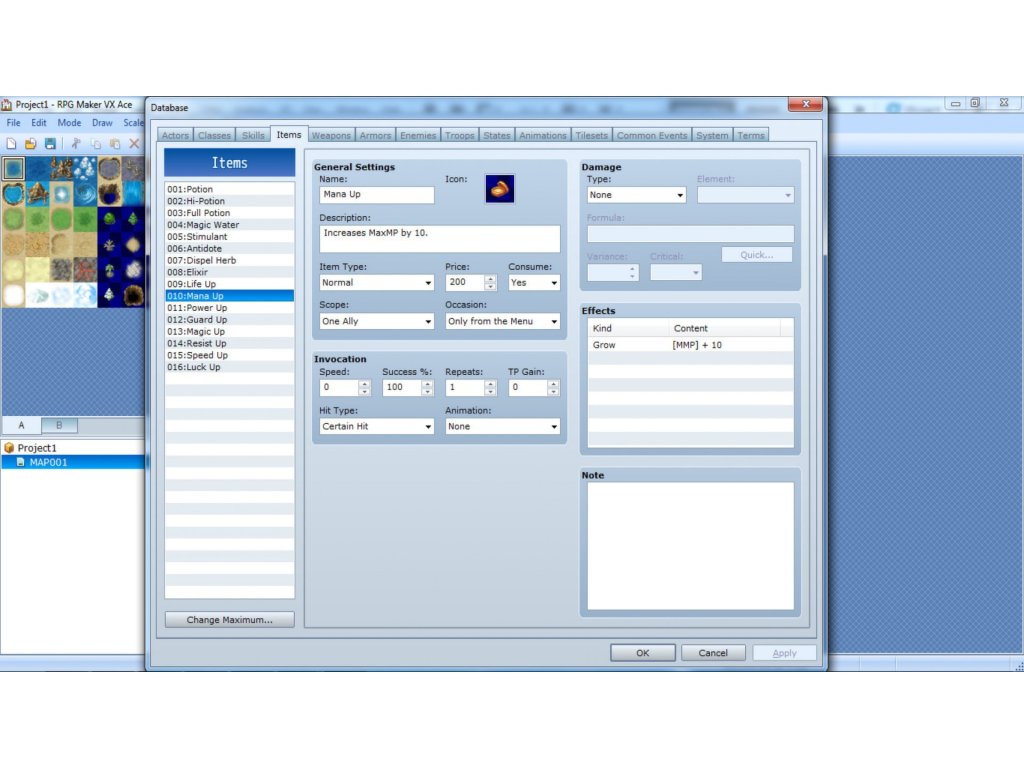1024x768 pixels.
Task: Select item 004:Magic Water
Action: click(229, 225)
